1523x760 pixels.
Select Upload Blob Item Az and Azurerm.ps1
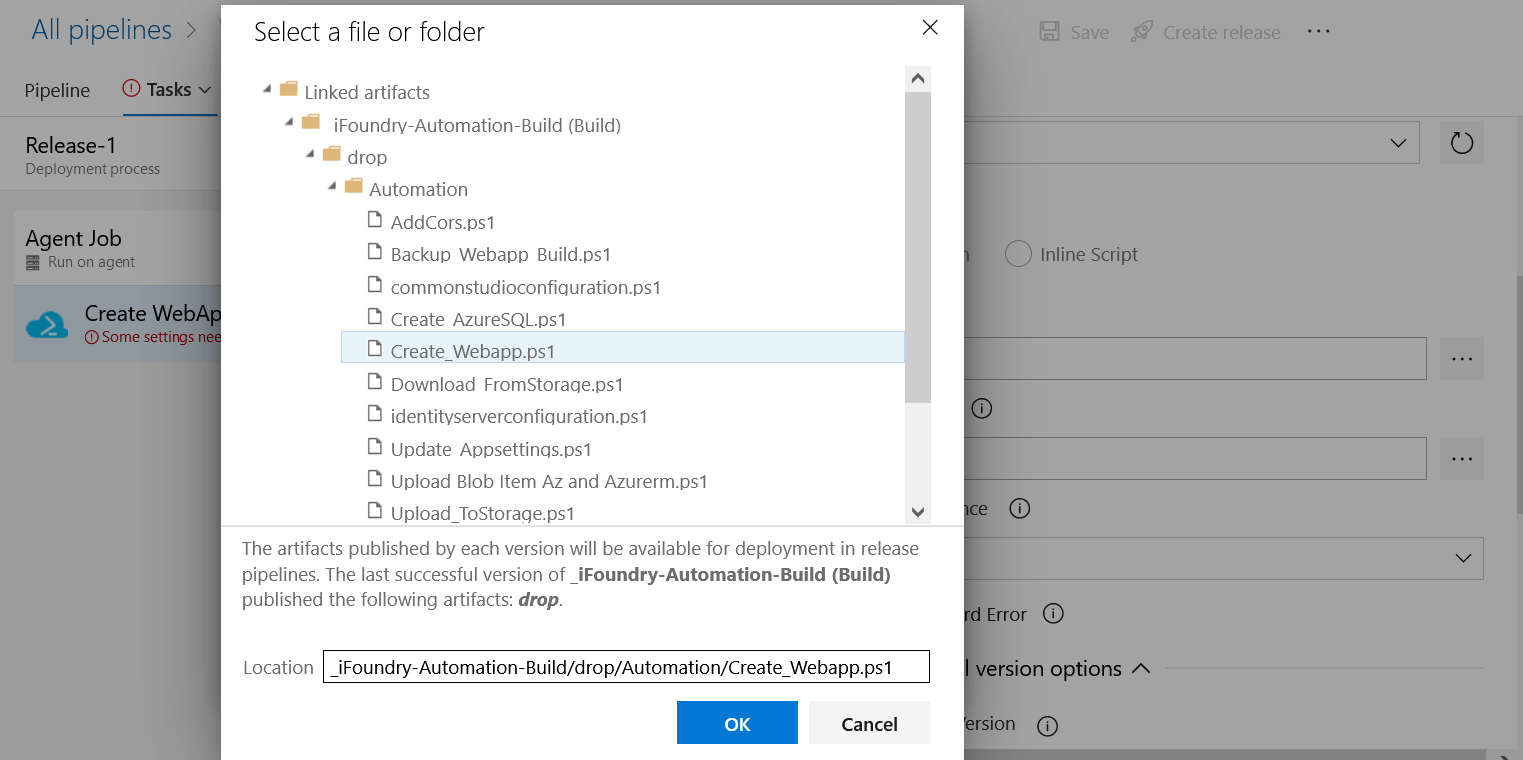pos(549,481)
